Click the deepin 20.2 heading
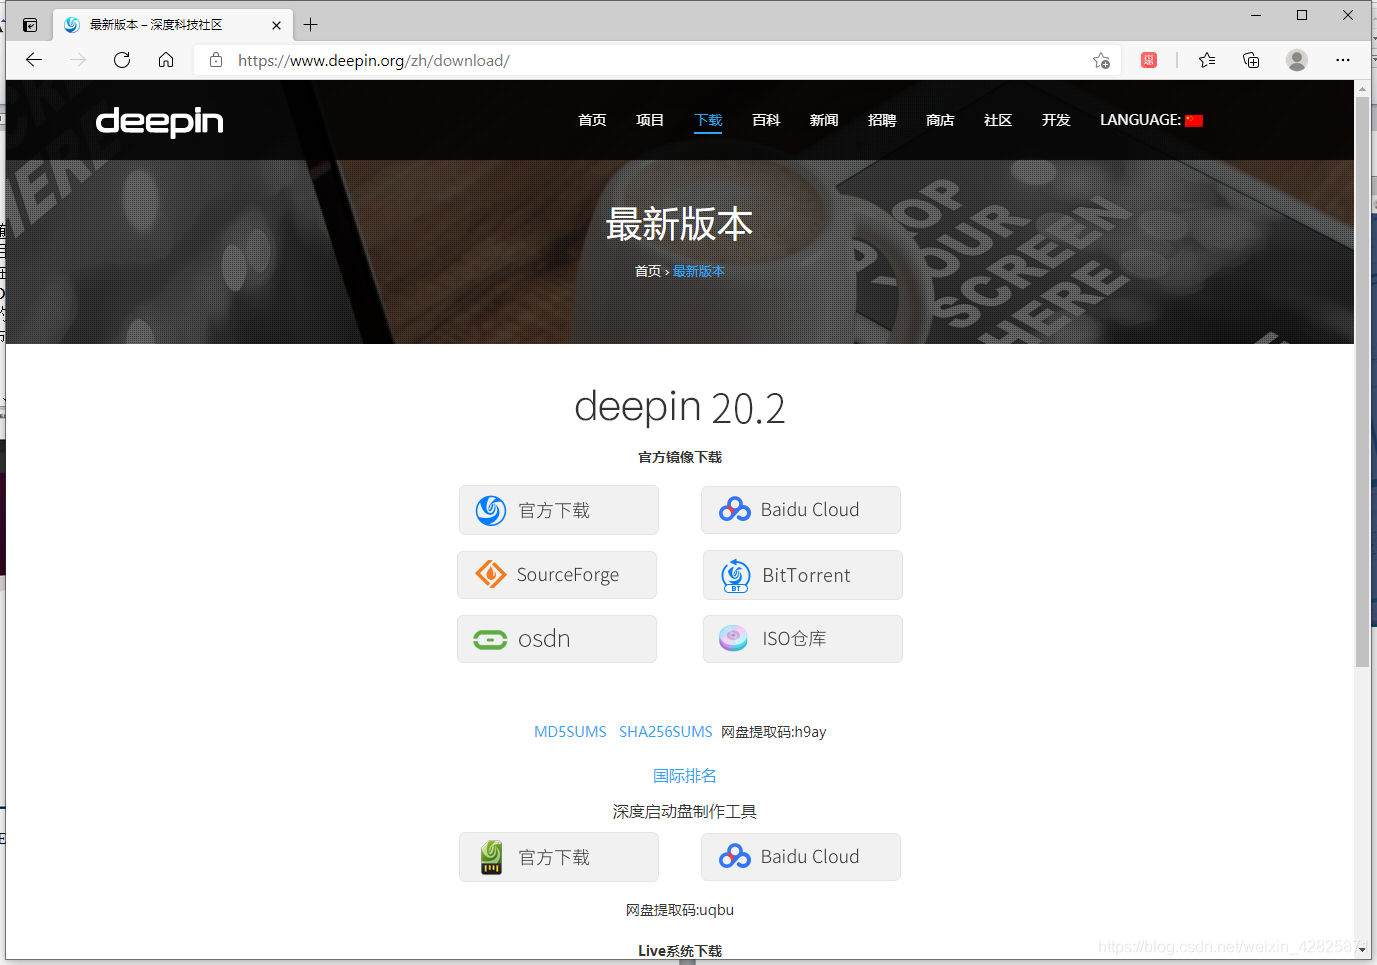This screenshot has height=965, width=1377. (x=680, y=407)
